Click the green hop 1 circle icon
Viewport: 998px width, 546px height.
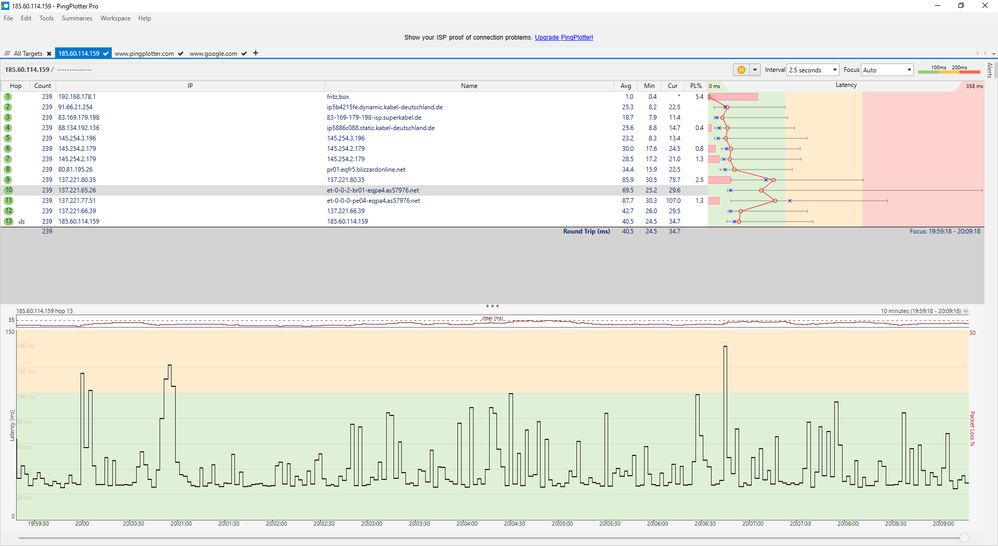pos(7,97)
